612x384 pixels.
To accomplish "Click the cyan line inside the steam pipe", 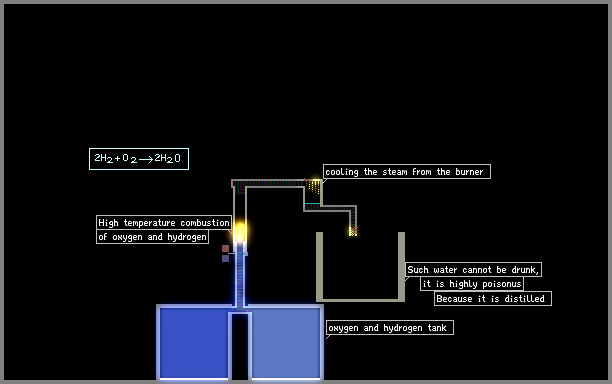I will [x=312, y=203].
